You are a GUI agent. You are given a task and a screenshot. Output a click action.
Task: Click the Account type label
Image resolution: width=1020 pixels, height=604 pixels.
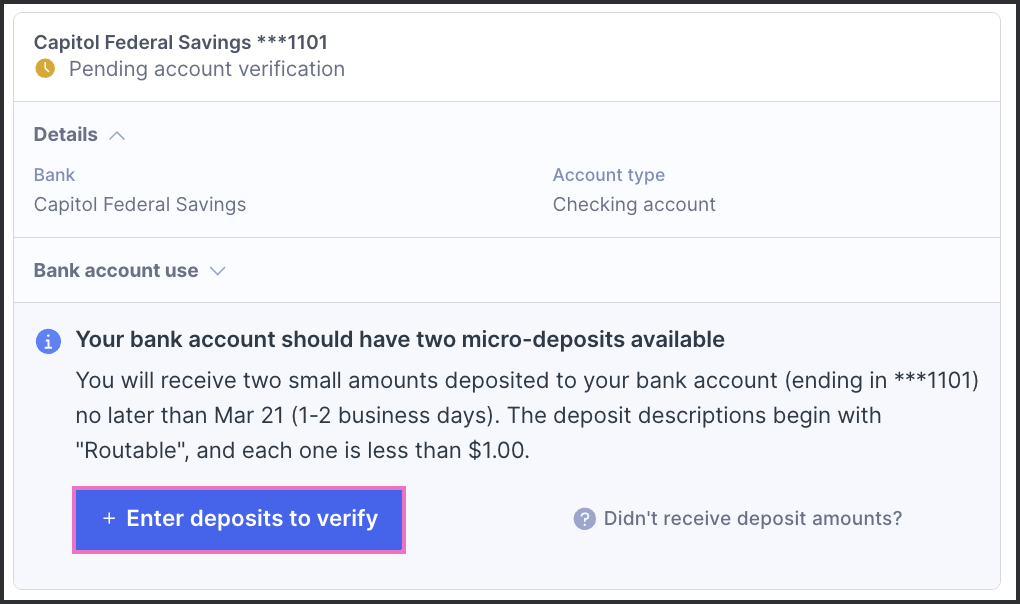point(609,175)
